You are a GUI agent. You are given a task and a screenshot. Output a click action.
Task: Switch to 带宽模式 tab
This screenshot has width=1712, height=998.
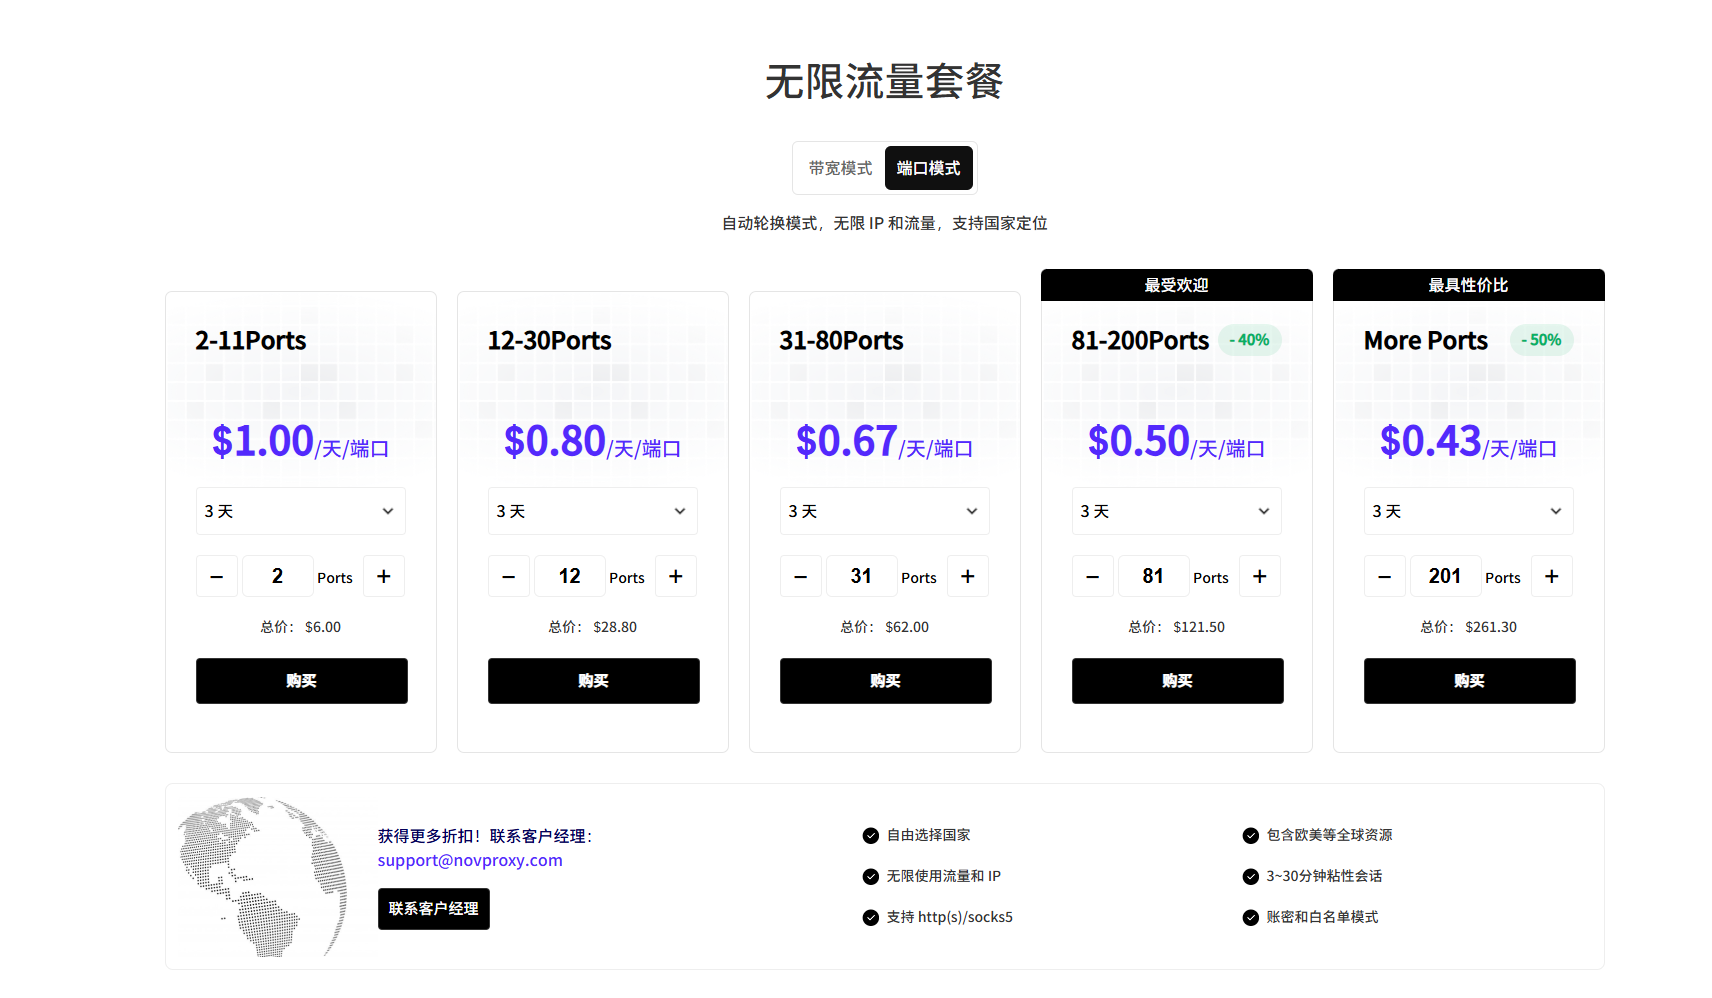click(840, 168)
